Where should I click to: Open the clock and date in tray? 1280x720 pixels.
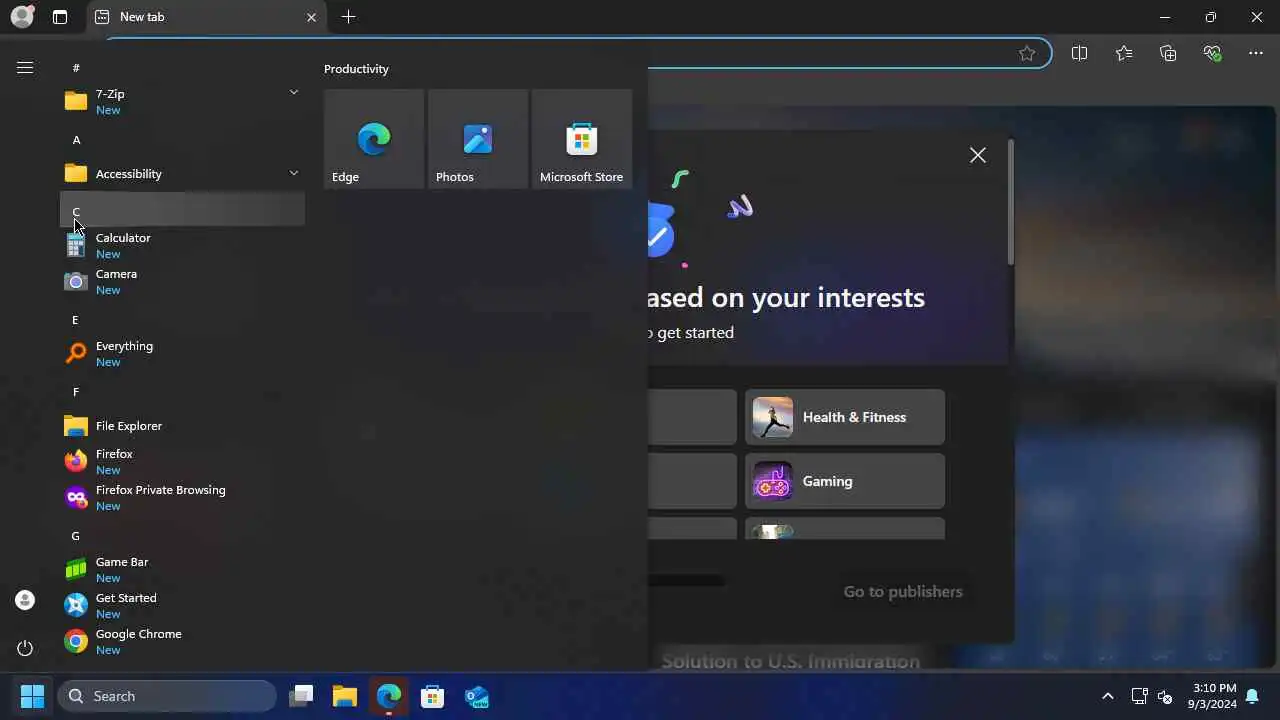[1214, 696]
